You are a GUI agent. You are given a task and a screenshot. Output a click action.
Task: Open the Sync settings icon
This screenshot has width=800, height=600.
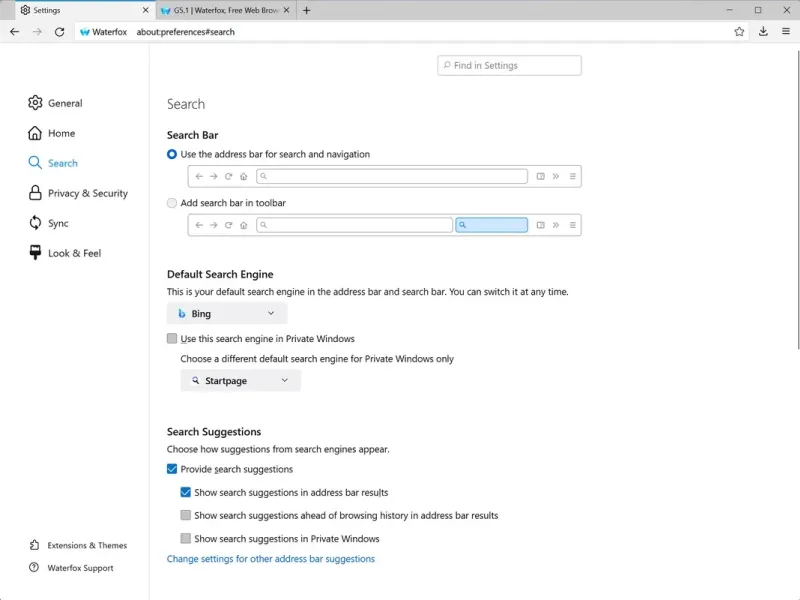coord(36,223)
